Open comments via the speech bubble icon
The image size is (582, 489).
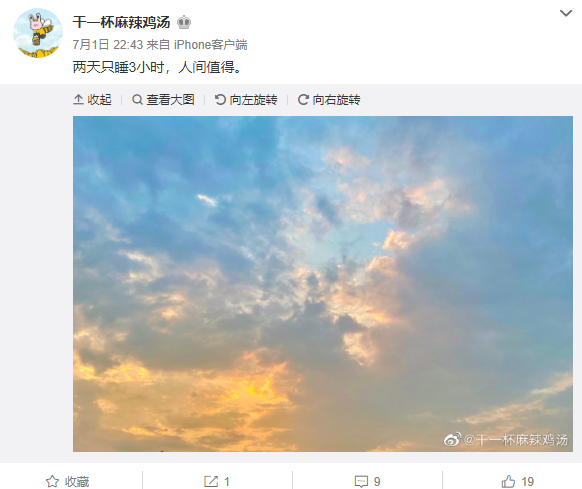pos(361,482)
